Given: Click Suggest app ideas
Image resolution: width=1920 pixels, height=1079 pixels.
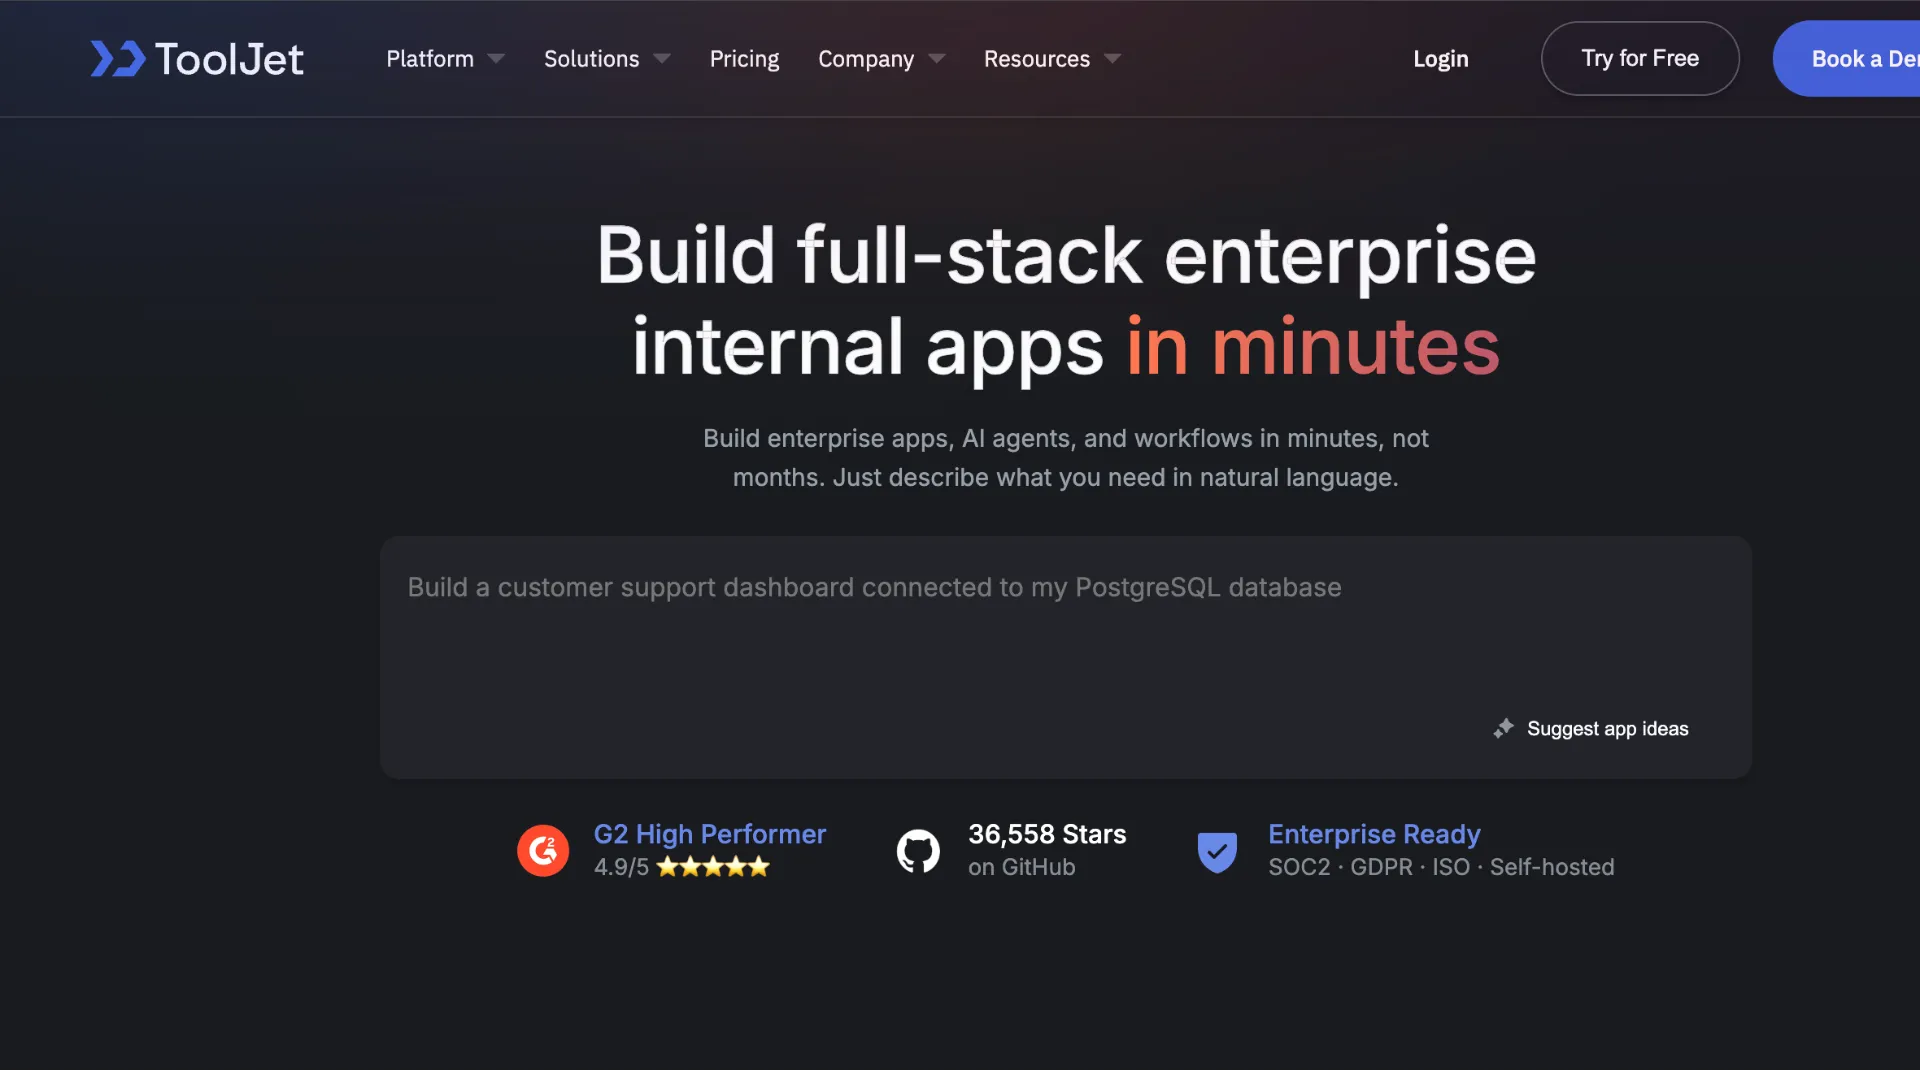Looking at the screenshot, I should (1607, 729).
